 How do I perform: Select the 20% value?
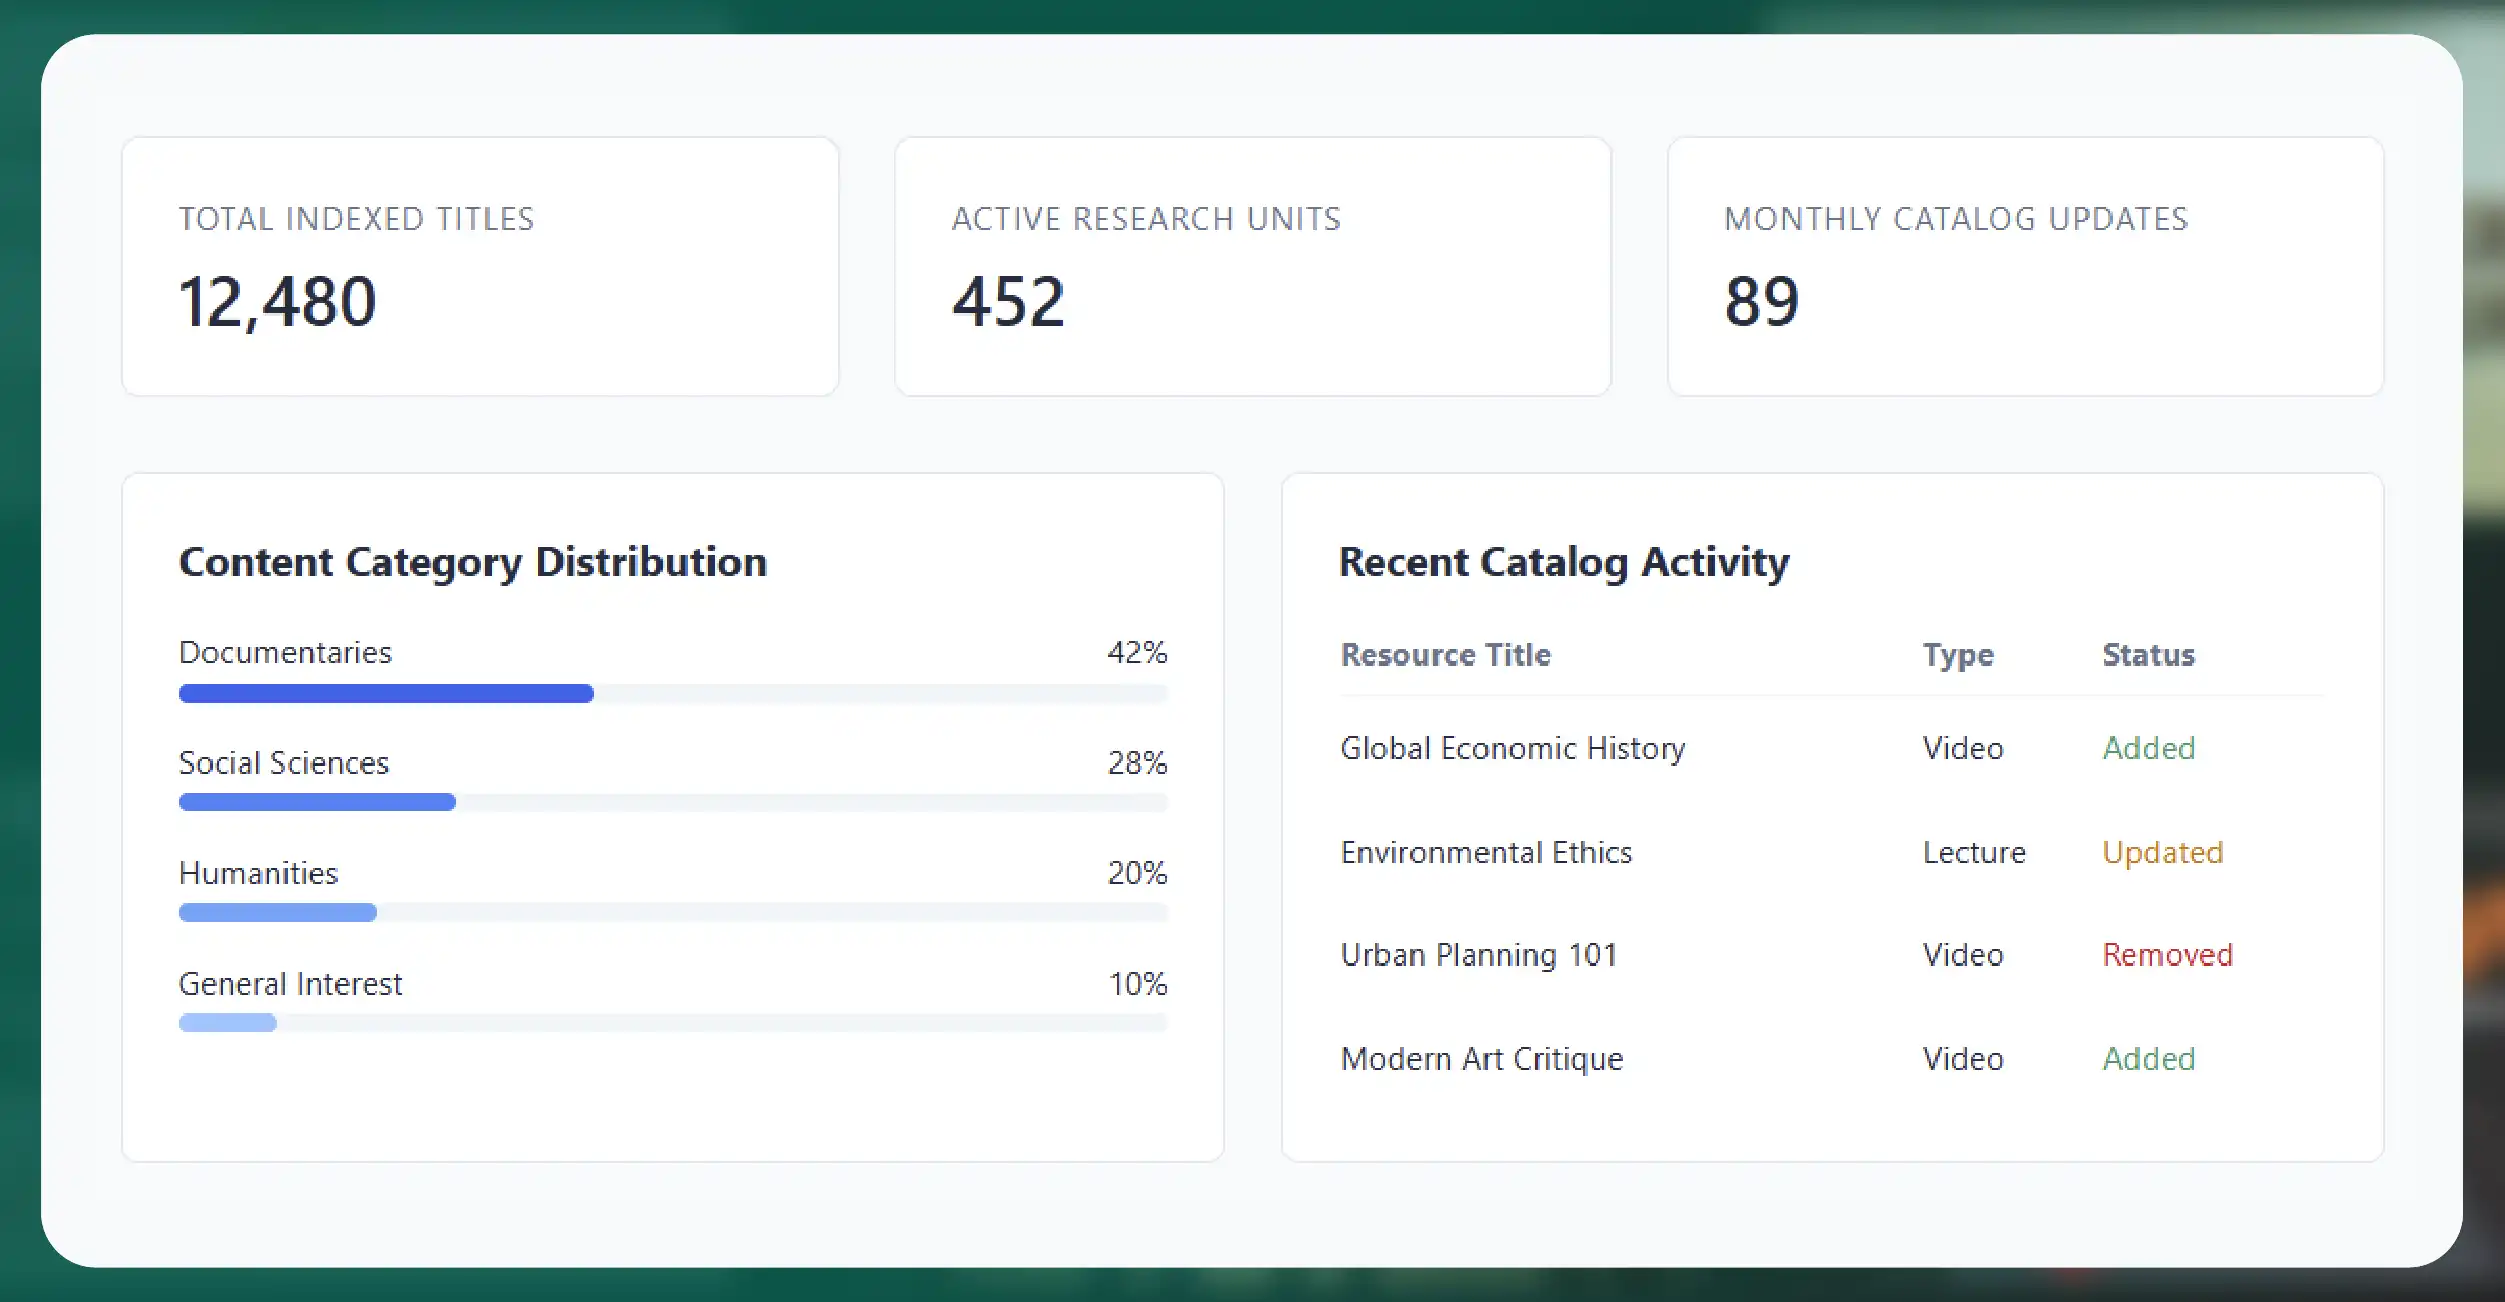tap(1137, 873)
